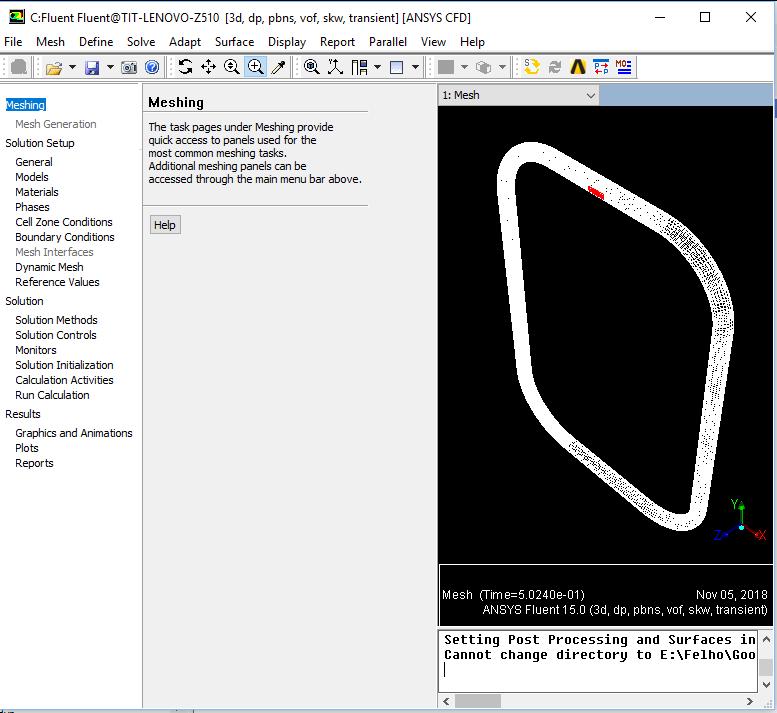Select Plots under Results
The image size is (777, 713).
tap(27, 448)
